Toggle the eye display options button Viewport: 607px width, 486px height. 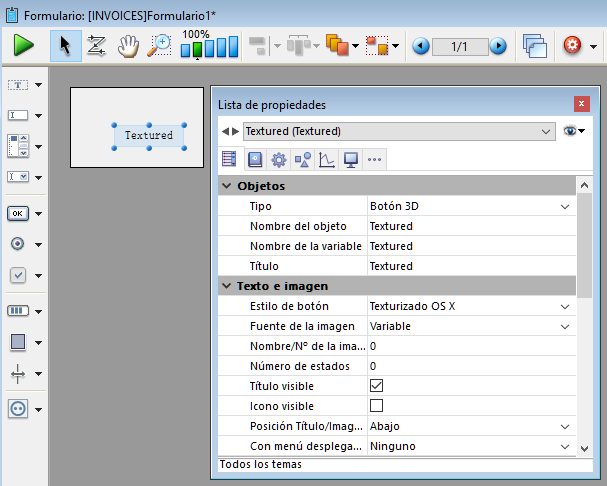tap(574, 131)
